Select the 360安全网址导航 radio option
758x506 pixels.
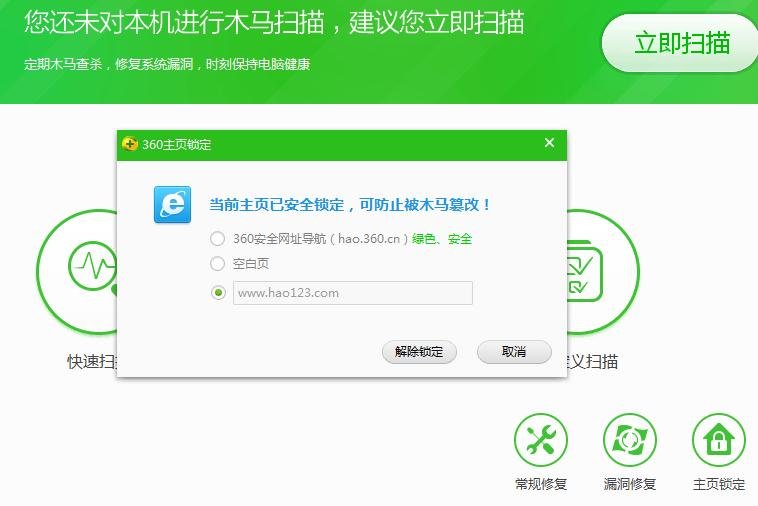pyautogui.click(x=218, y=238)
